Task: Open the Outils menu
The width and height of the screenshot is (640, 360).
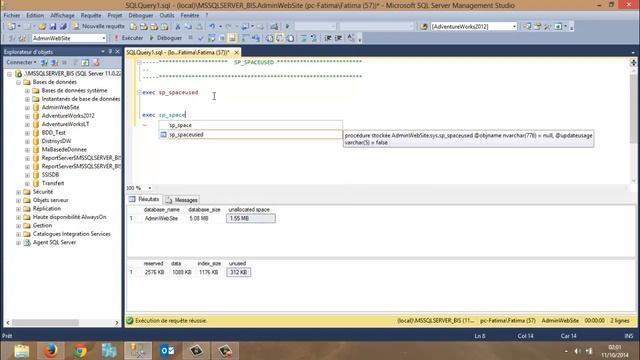Action: pos(167,15)
